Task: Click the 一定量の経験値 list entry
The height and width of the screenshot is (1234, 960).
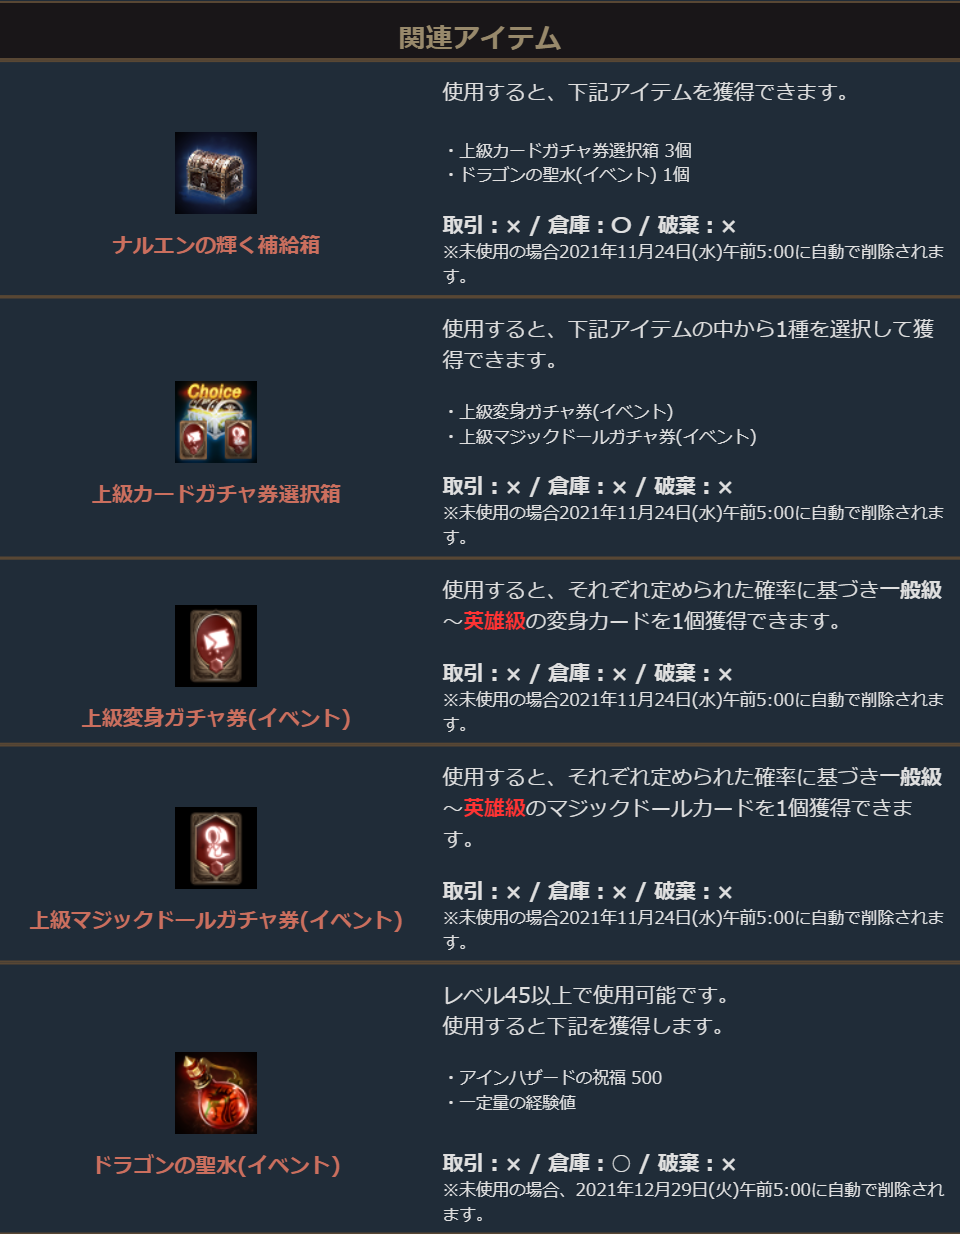Action: coord(510,1103)
